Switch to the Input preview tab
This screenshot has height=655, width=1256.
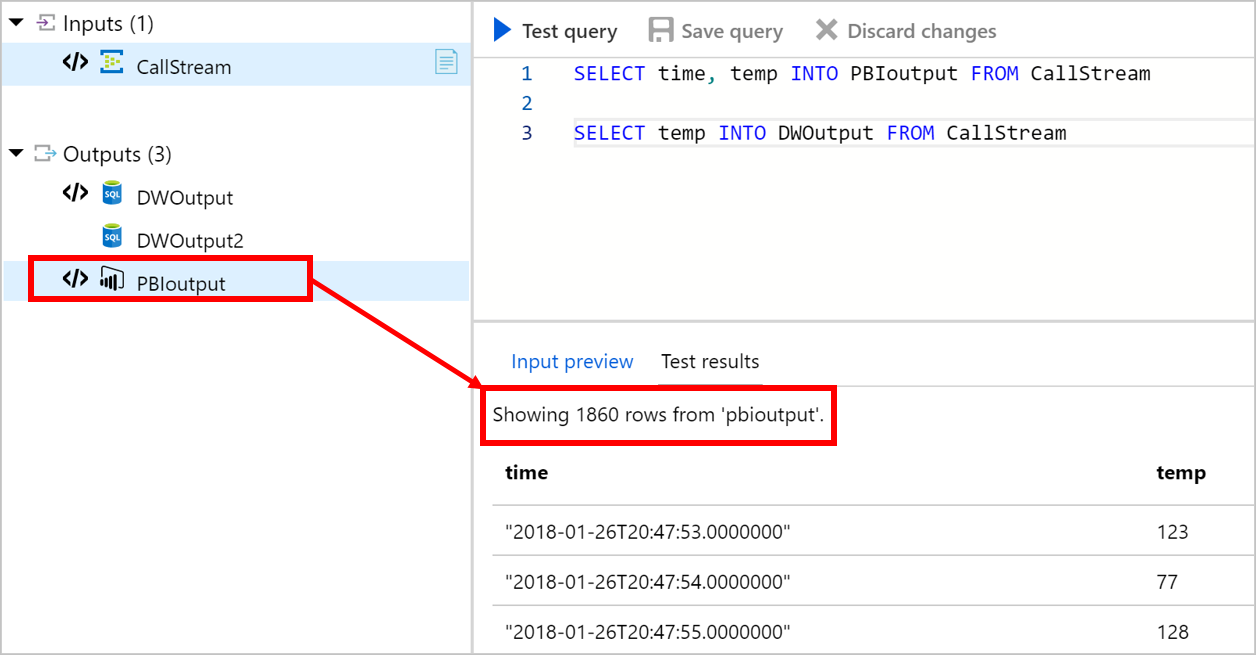click(572, 362)
